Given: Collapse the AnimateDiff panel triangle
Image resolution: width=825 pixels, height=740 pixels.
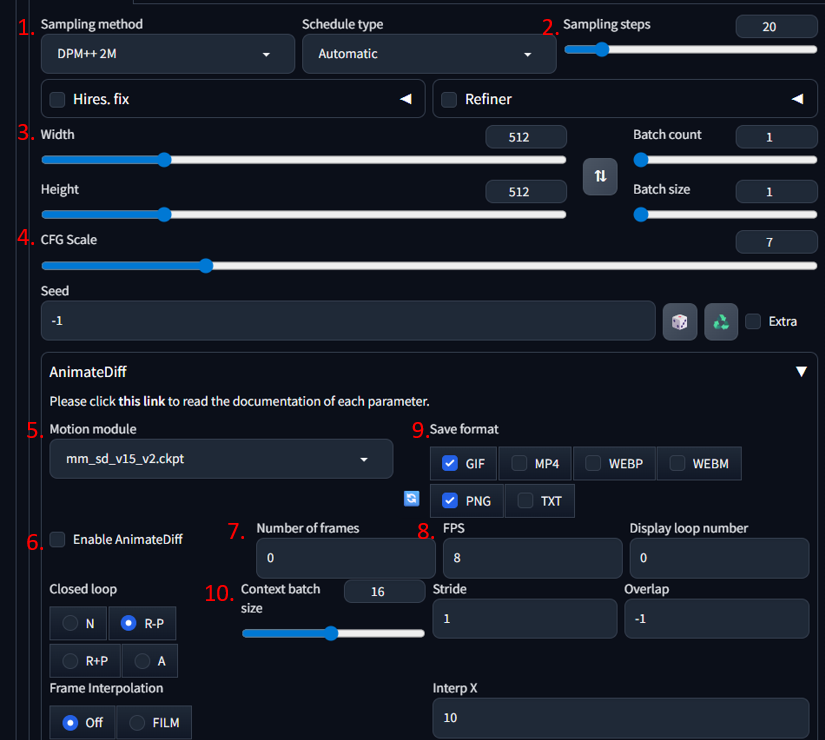Looking at the screenshot, I should (800, 372).
